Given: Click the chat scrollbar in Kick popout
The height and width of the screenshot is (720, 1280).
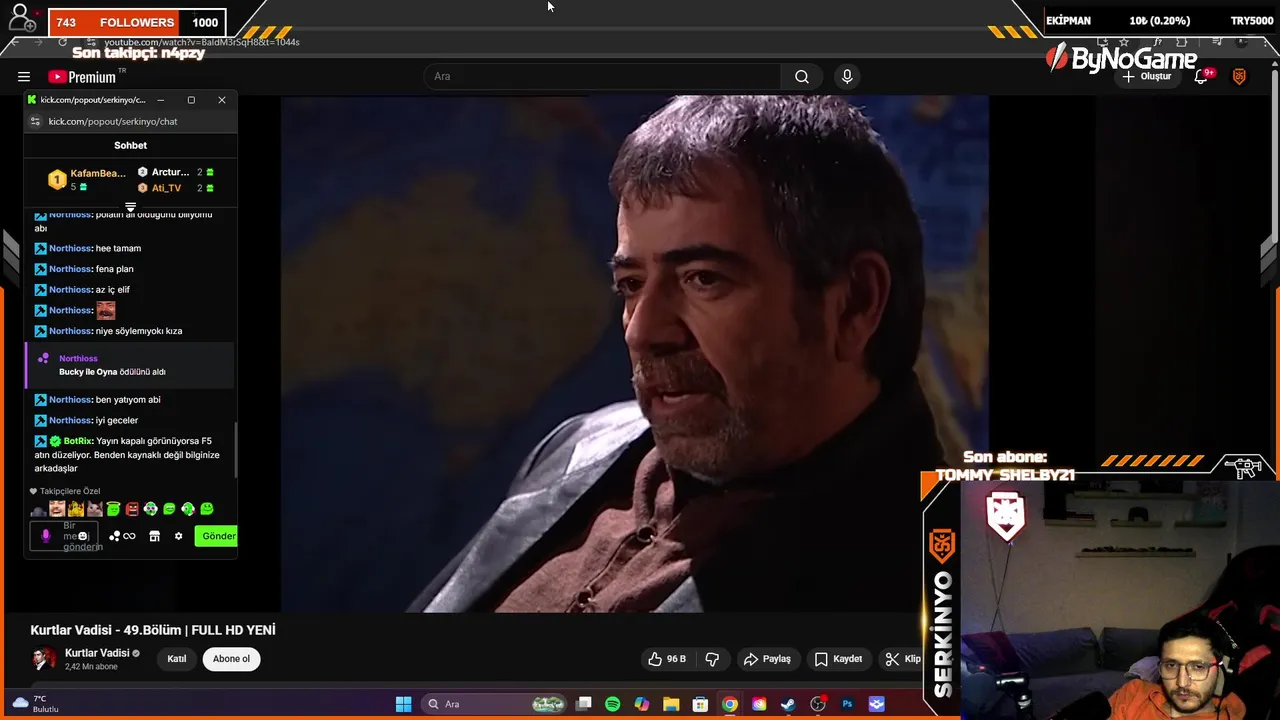Looking at the screenshot, I should [236, 450].
